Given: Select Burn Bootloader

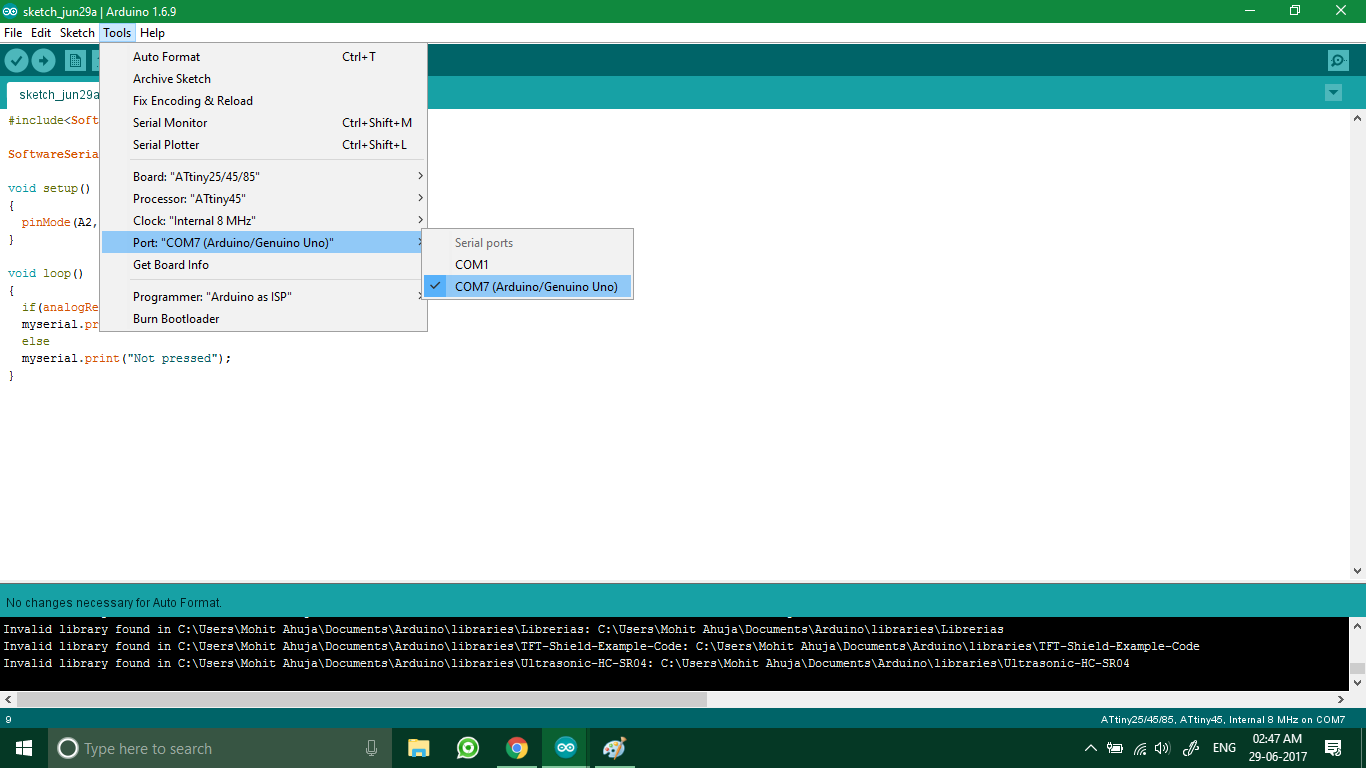Looking at the screenshot, I should [264, 319].
